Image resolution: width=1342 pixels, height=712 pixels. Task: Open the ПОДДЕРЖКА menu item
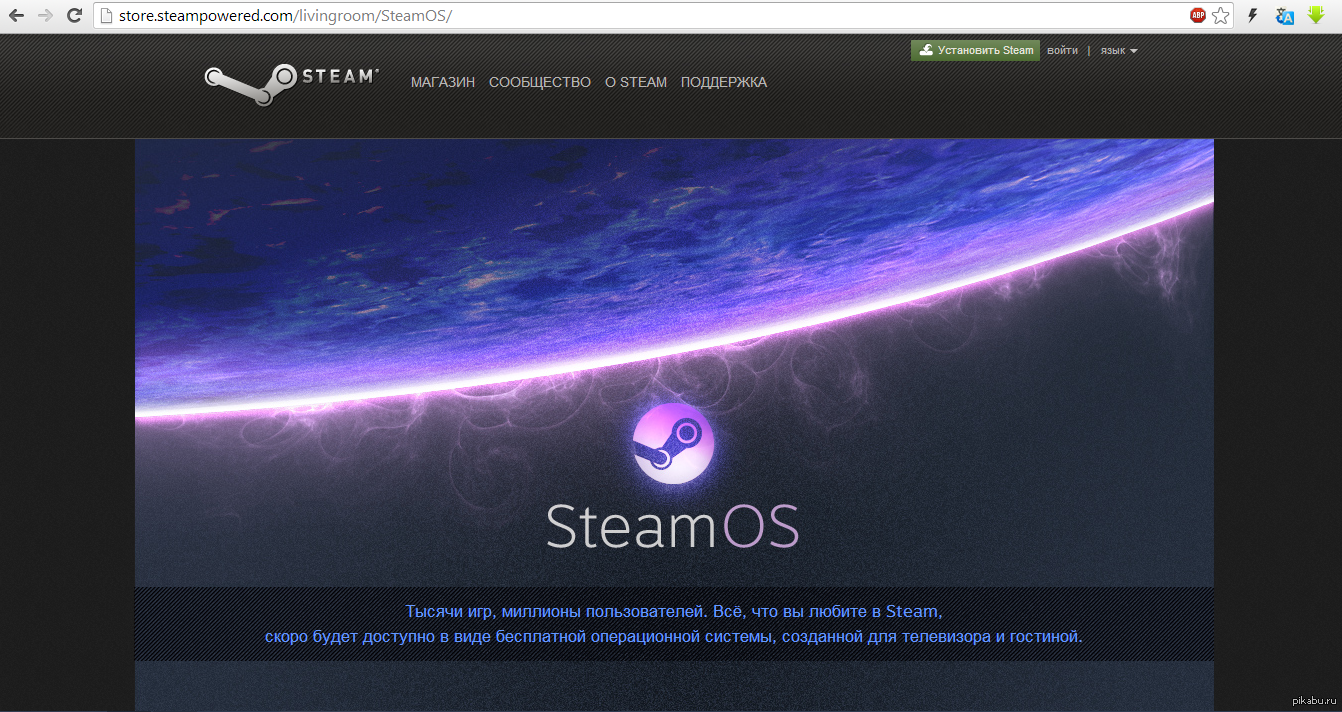point(723,83)
